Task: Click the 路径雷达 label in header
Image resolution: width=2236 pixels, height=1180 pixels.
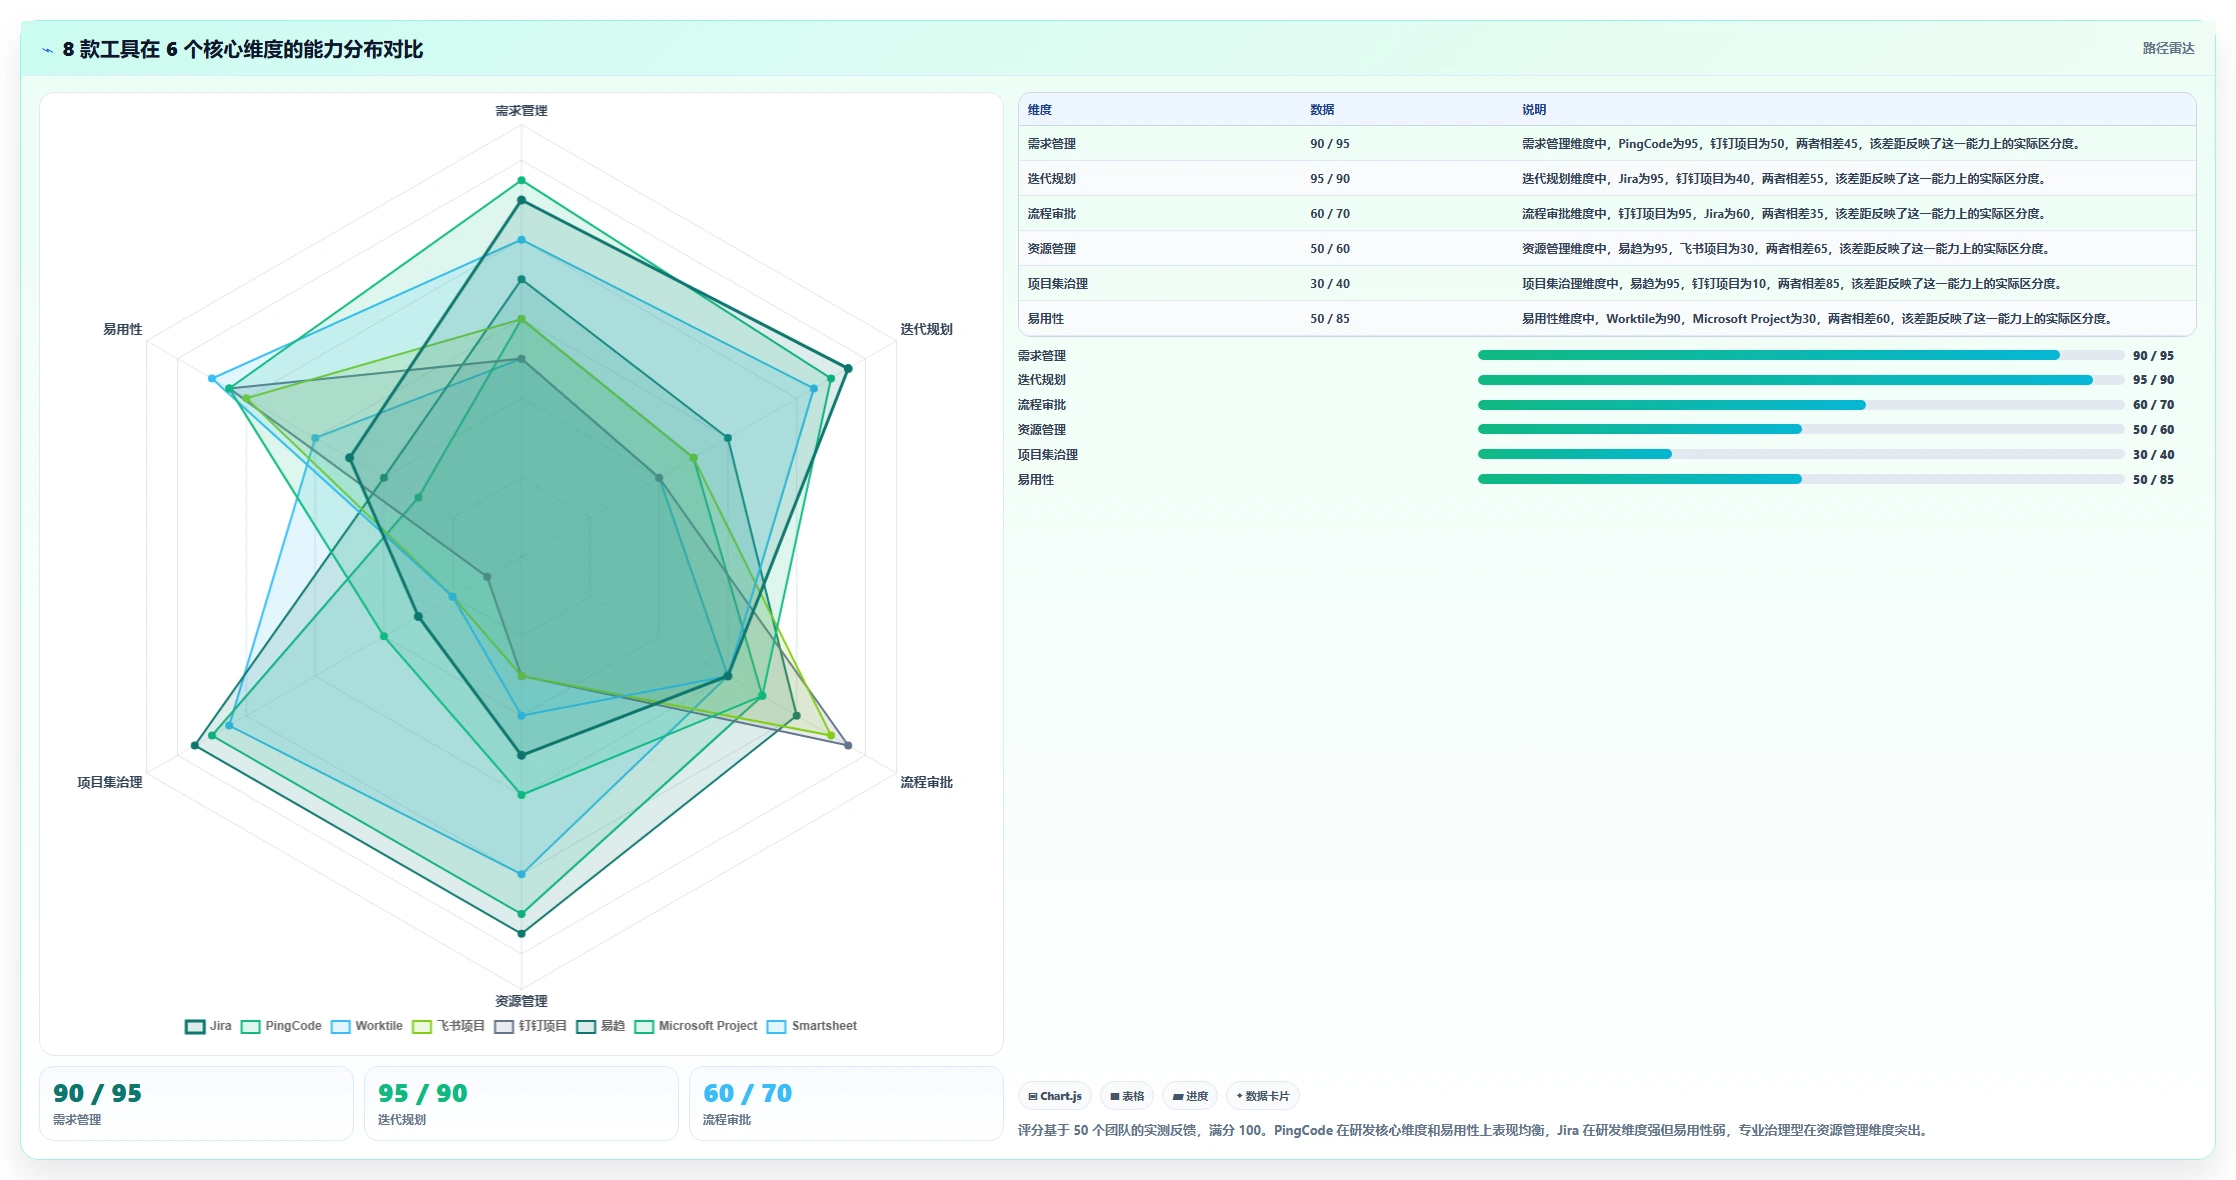Action: coord(2168,48)
